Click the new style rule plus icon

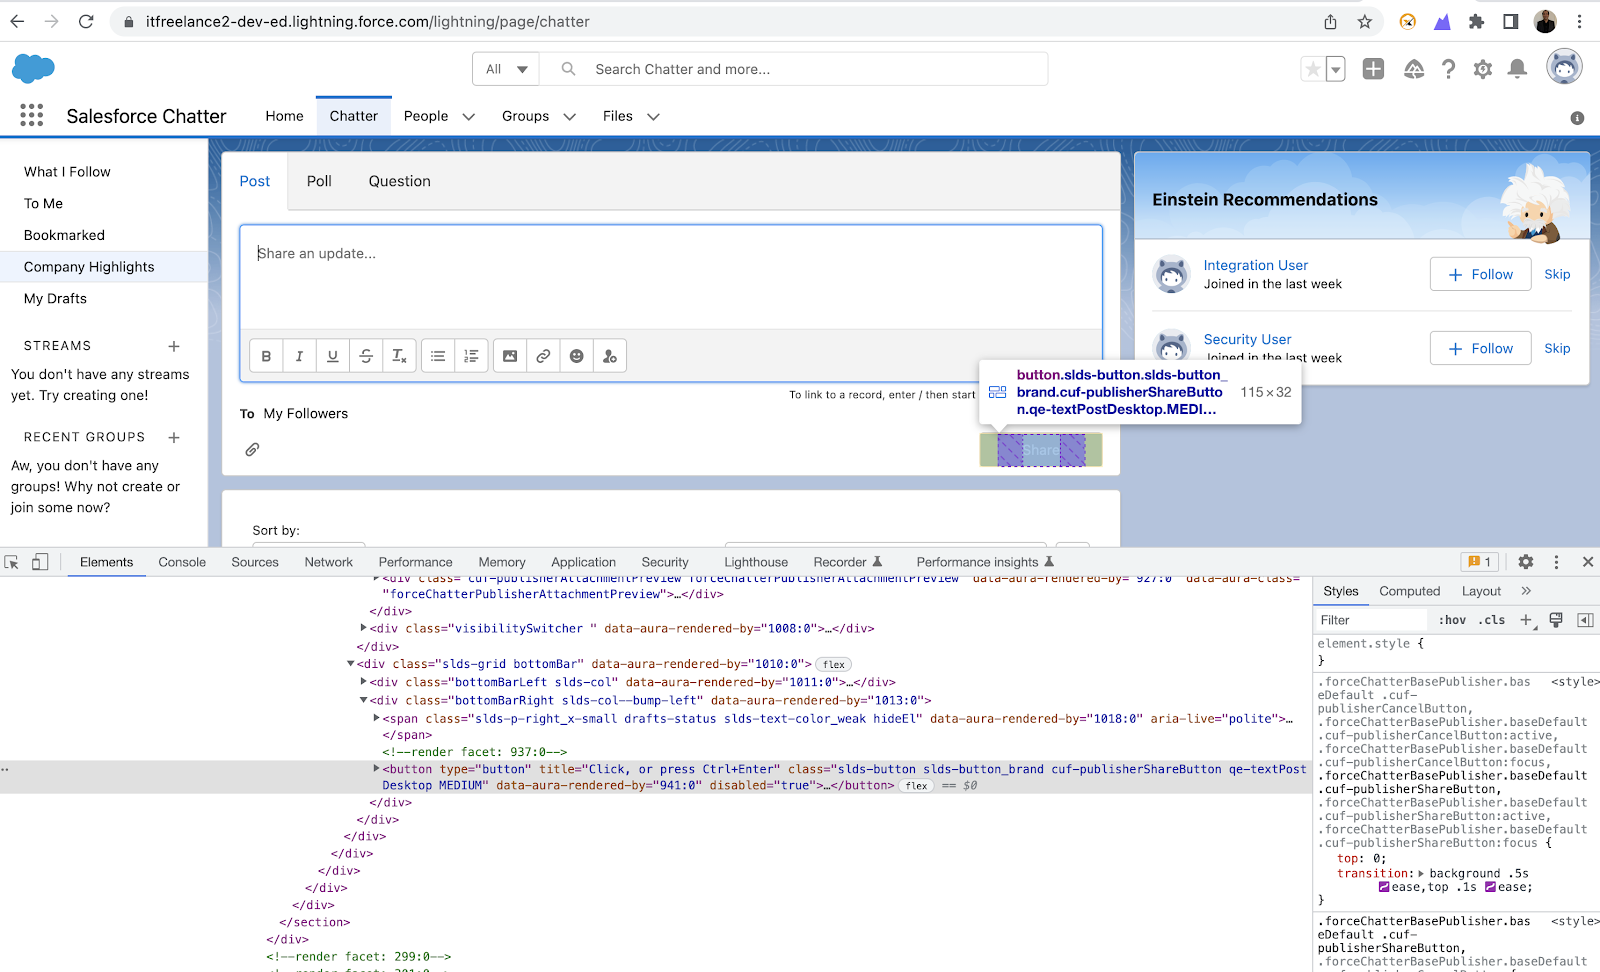(x=1526, y=620)
